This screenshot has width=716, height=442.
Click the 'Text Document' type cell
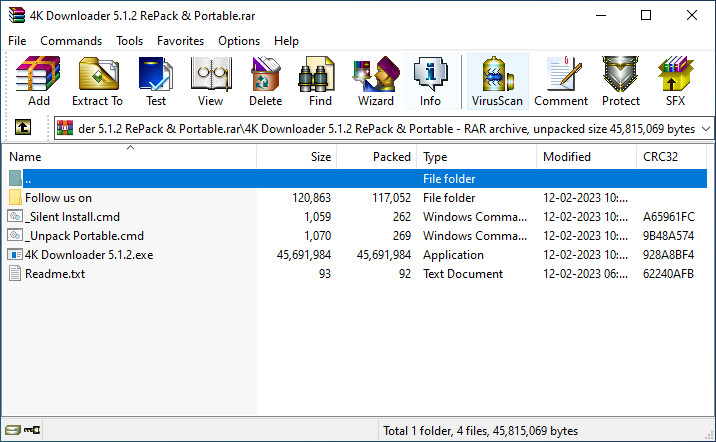[463, 274]
